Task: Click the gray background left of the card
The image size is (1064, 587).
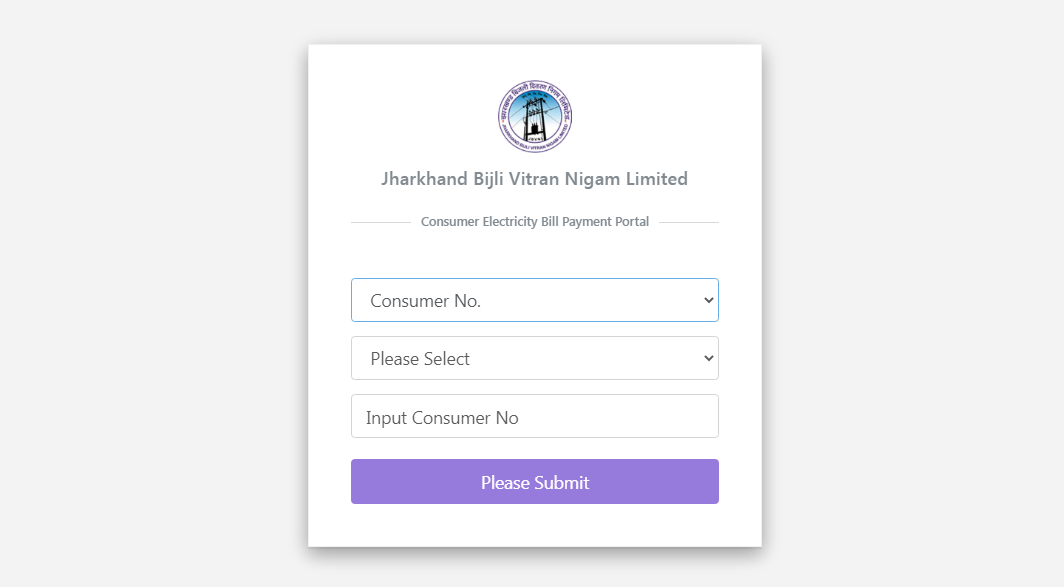Action: [x=150, y=300]
